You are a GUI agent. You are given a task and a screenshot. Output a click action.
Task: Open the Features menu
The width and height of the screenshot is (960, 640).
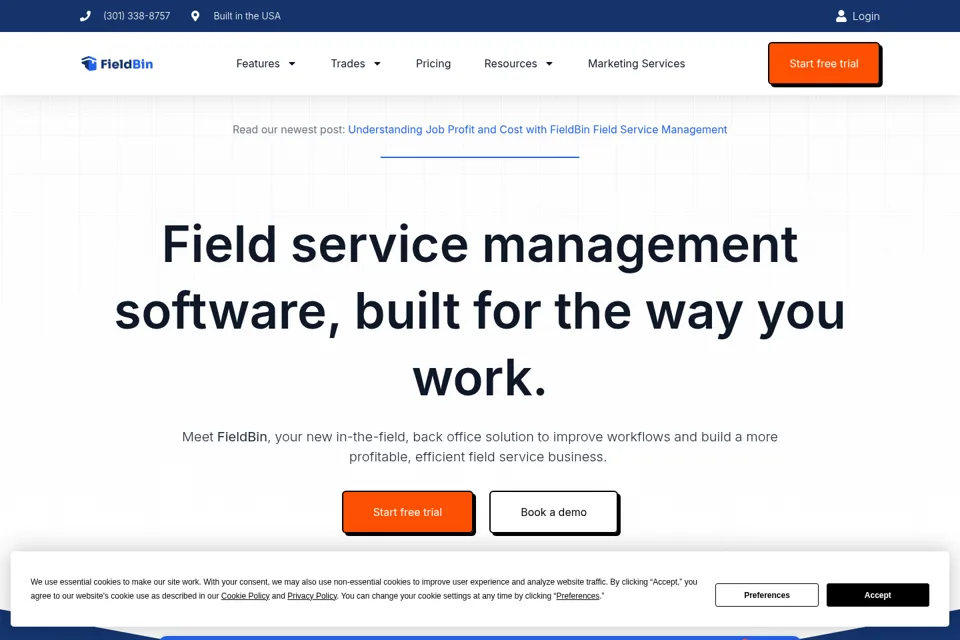tap(258, 64)
